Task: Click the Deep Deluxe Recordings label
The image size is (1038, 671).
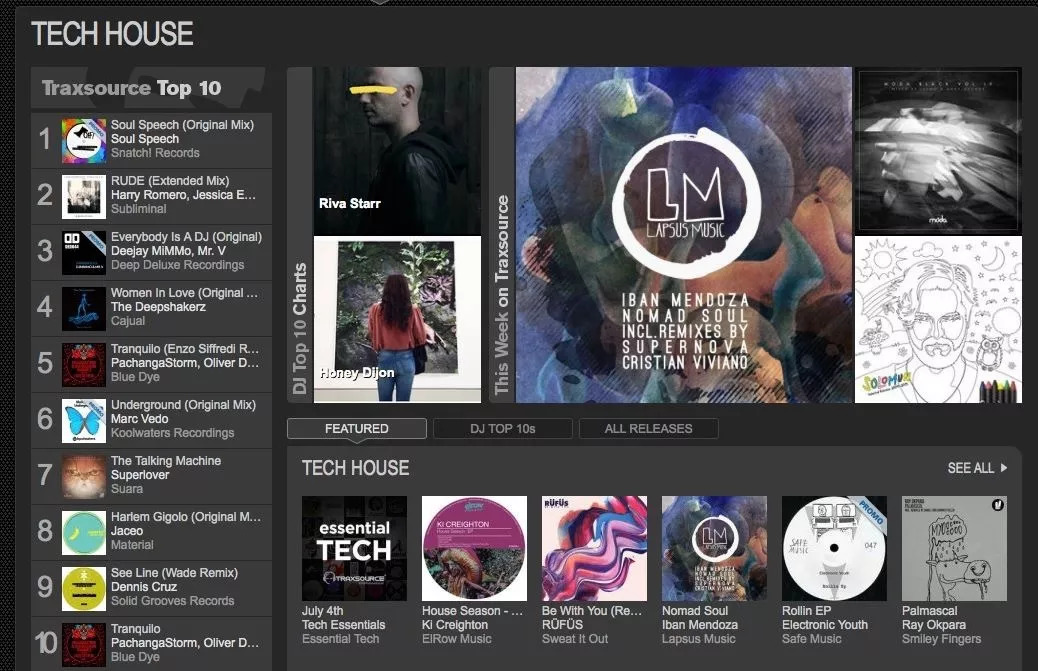Action: pyautogui.click(x=177, y=265)
